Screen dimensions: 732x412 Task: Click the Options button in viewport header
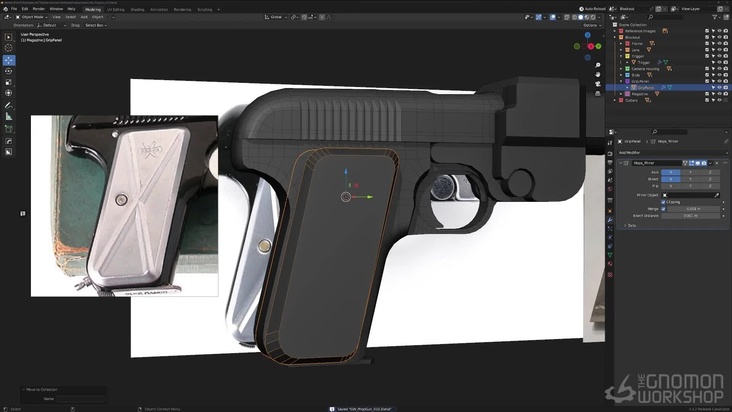(x=591, y=25)
